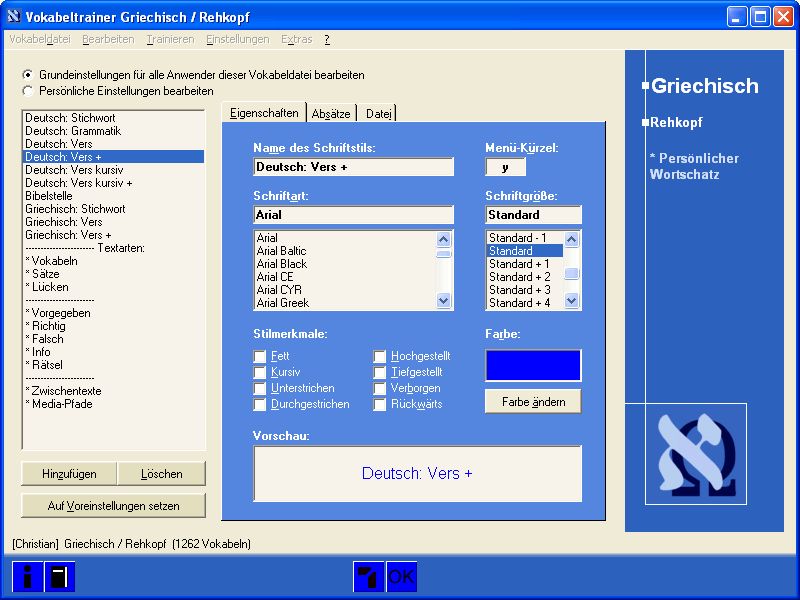
Task: Click Auf Voreinstellungen setzen button
Action: pos(113,506)
